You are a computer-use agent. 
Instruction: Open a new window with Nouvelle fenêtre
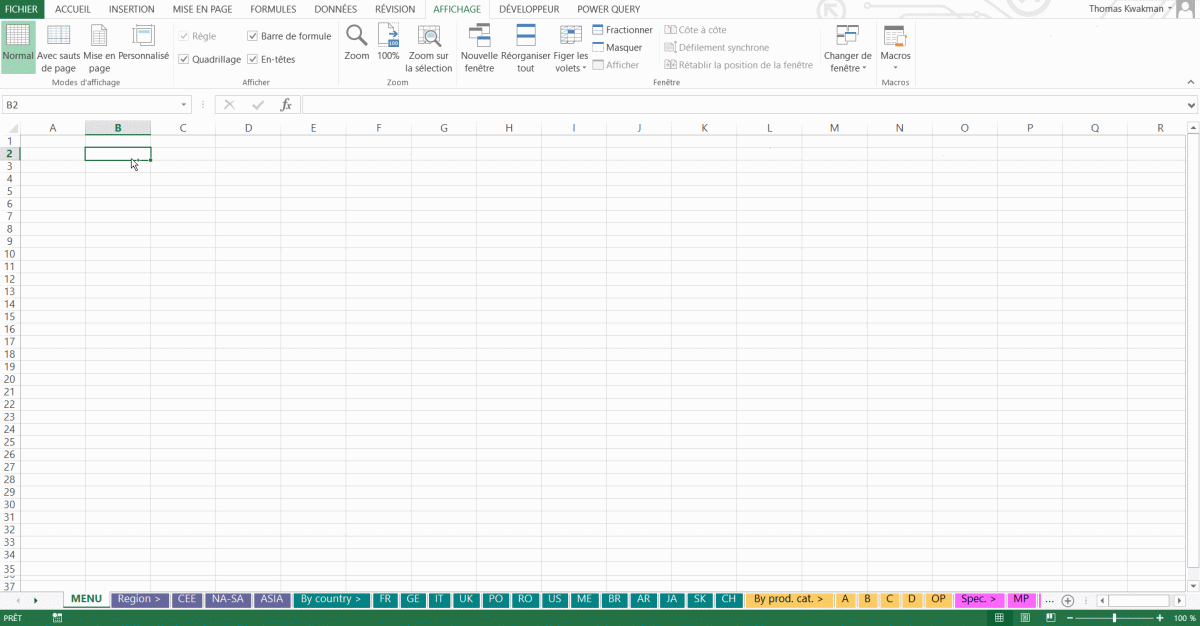479,37
